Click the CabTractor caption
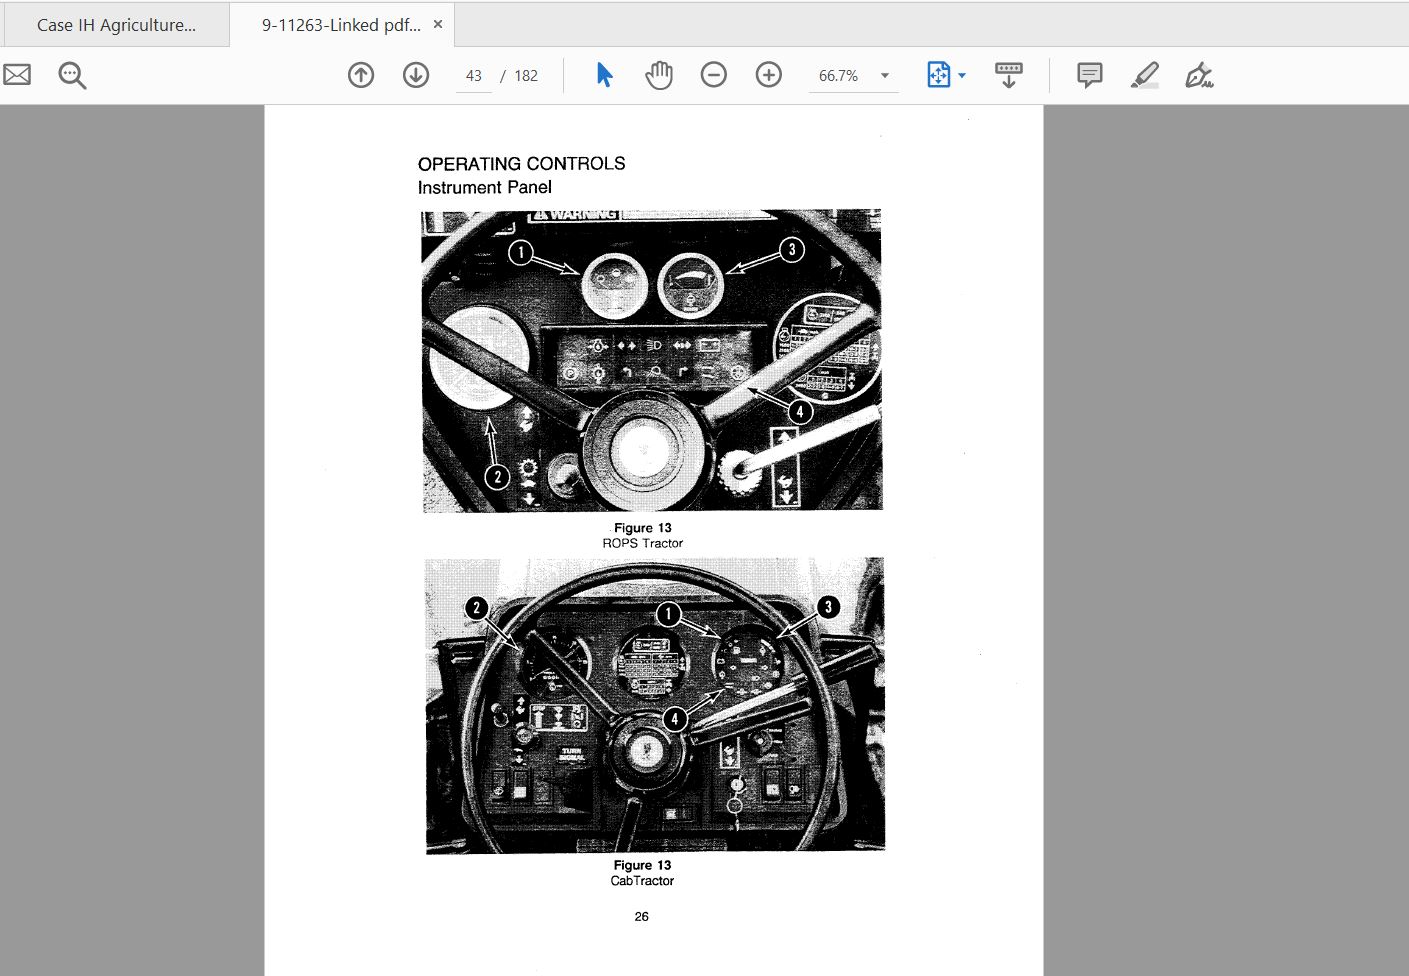This screenshot has height=976, width=1409. tap(642, 881)
